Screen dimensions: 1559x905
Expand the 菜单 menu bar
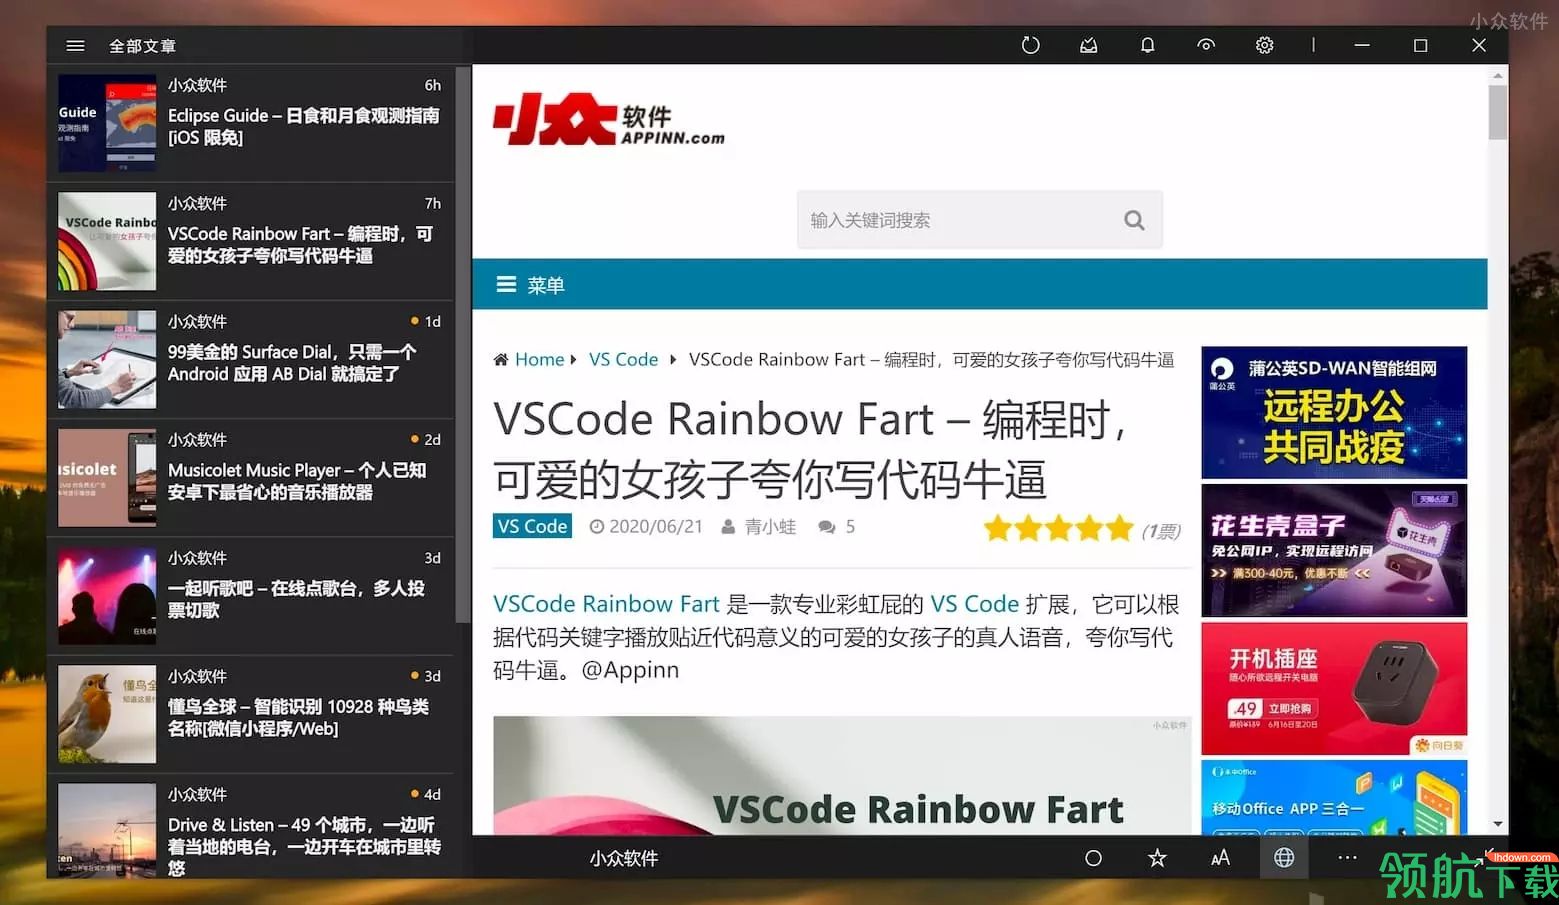tap(979, 285)
